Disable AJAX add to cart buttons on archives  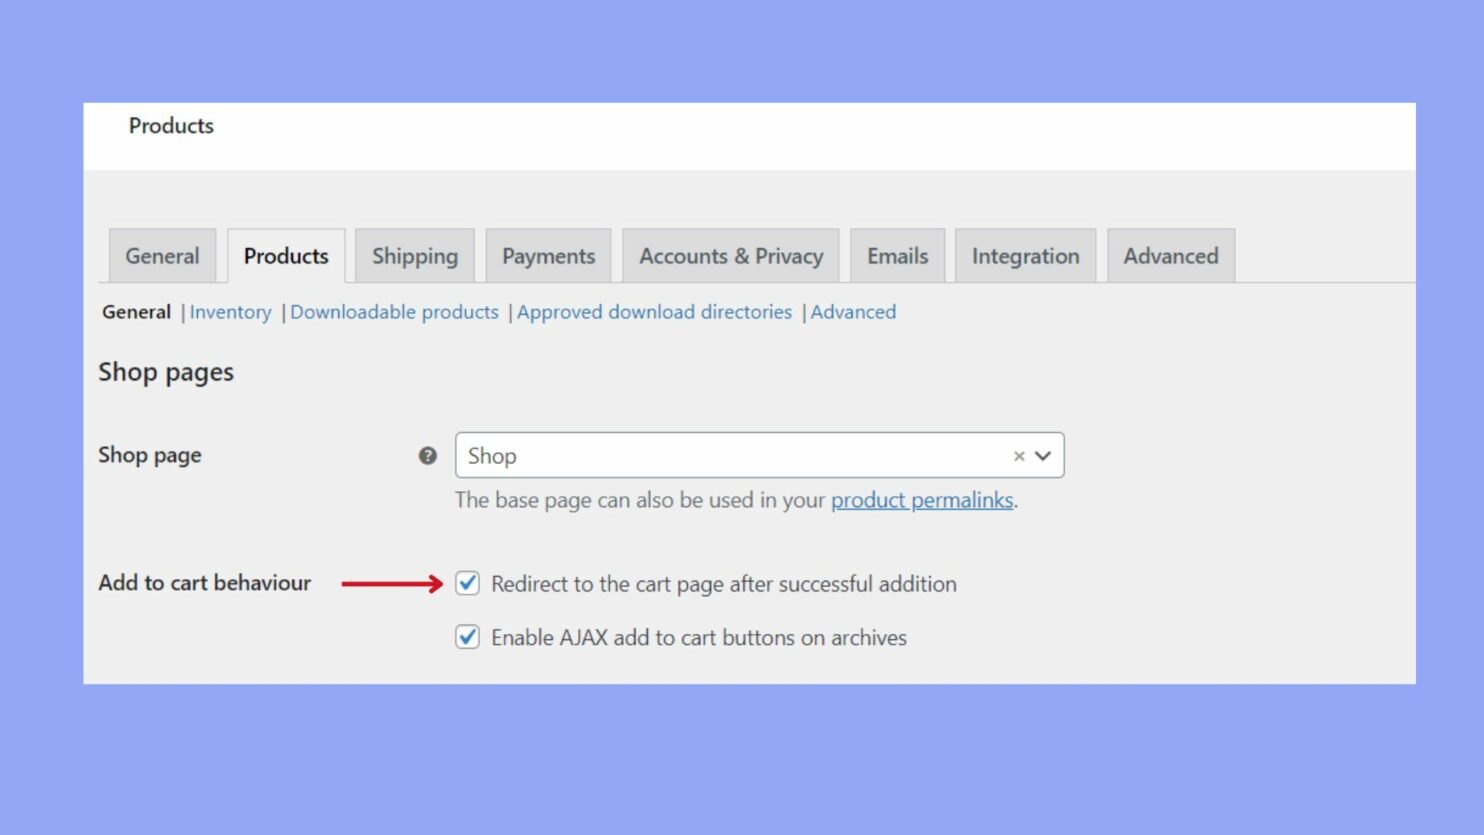click(x=467, y=637)
